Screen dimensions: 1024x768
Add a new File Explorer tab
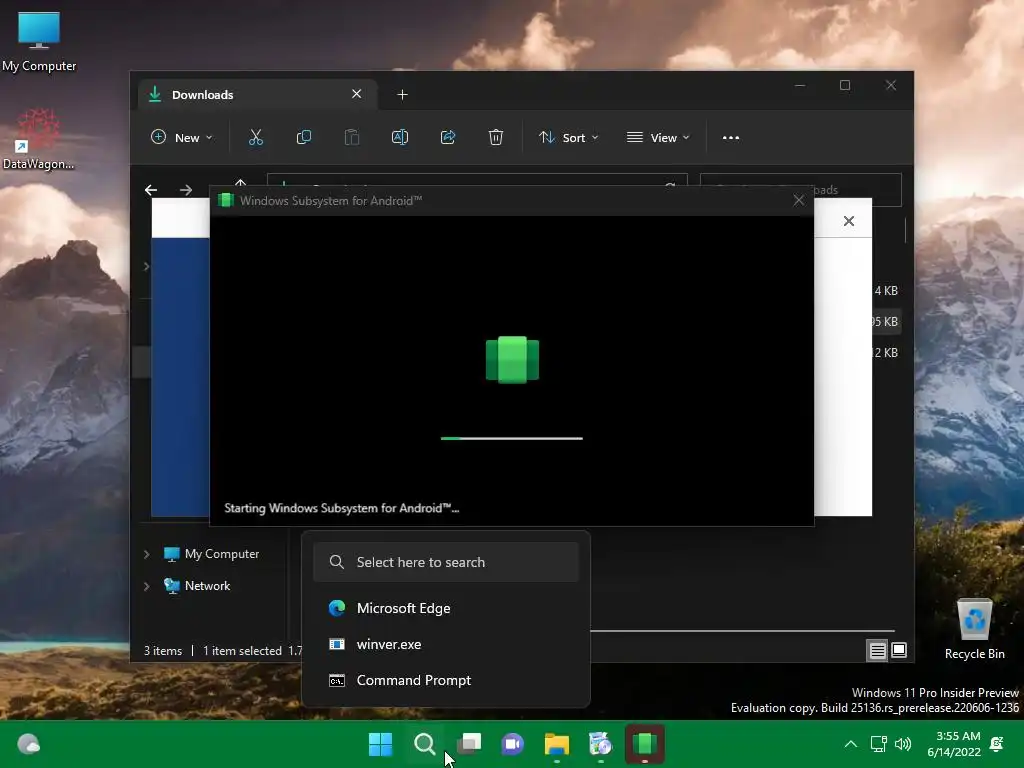[402, 95]
